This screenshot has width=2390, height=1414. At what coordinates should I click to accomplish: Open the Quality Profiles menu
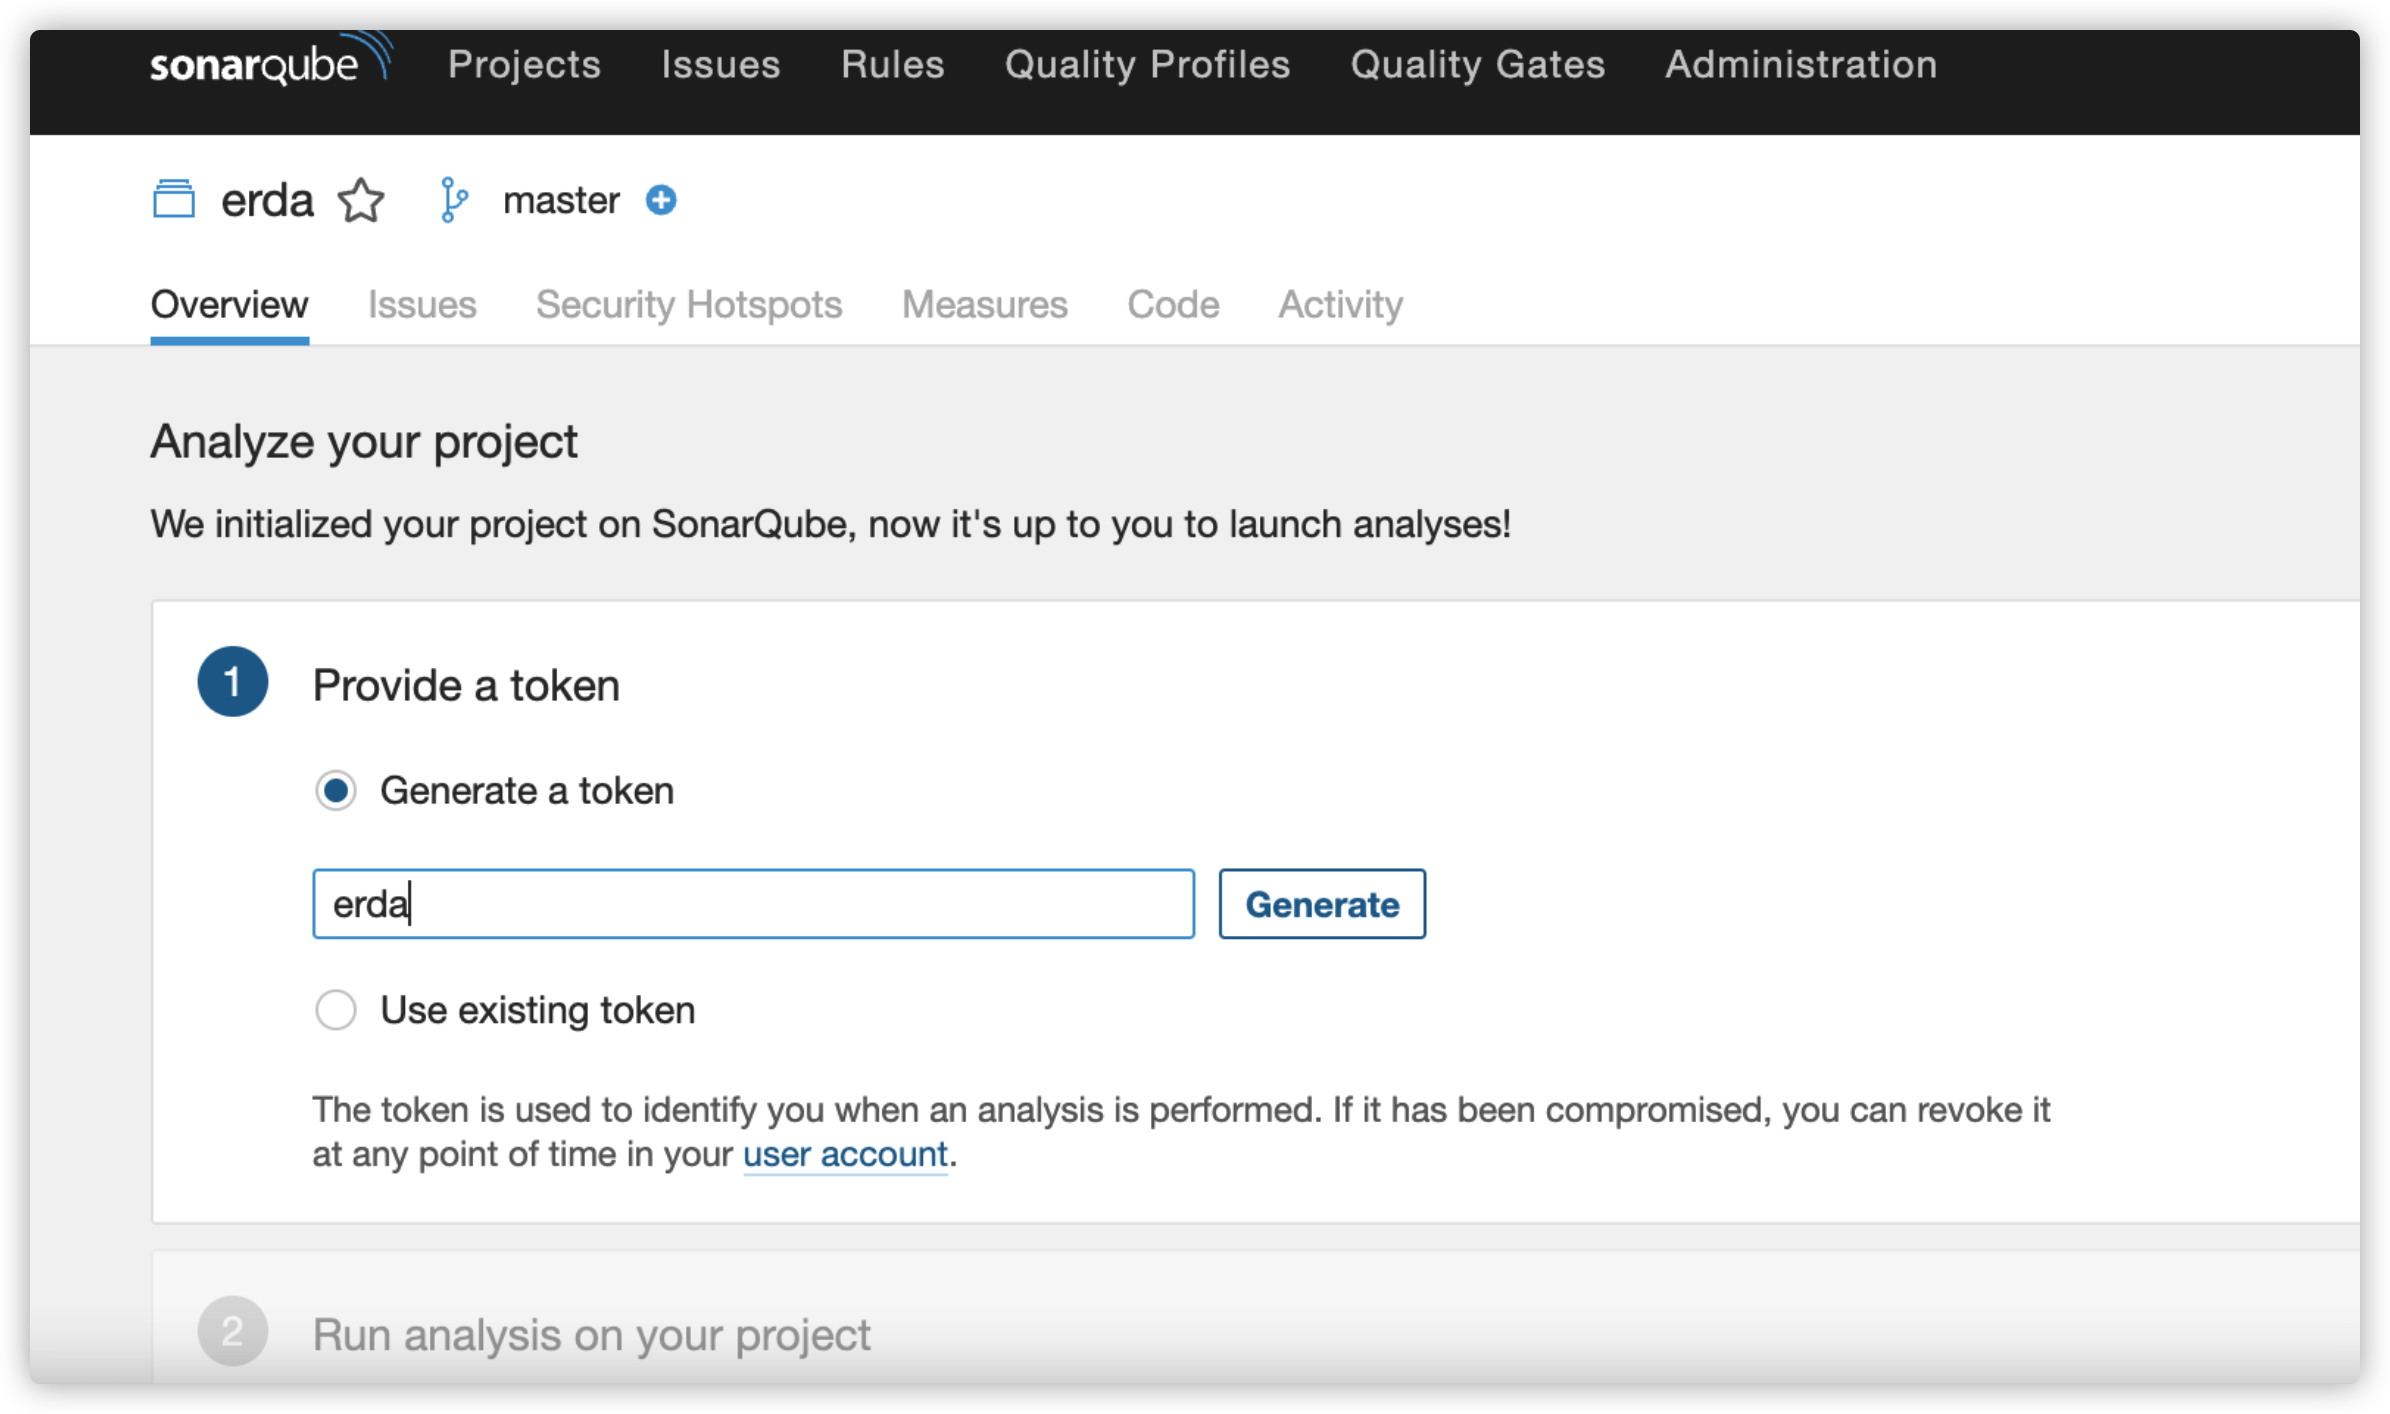(1147, 64)
